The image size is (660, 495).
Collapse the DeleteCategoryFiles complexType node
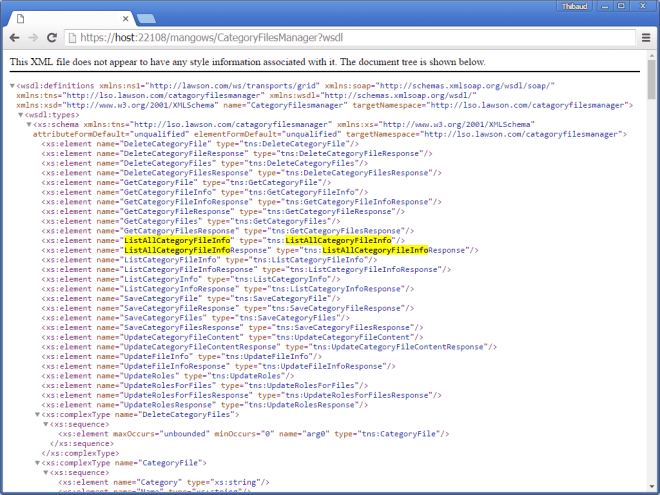(x=37, y=413)
